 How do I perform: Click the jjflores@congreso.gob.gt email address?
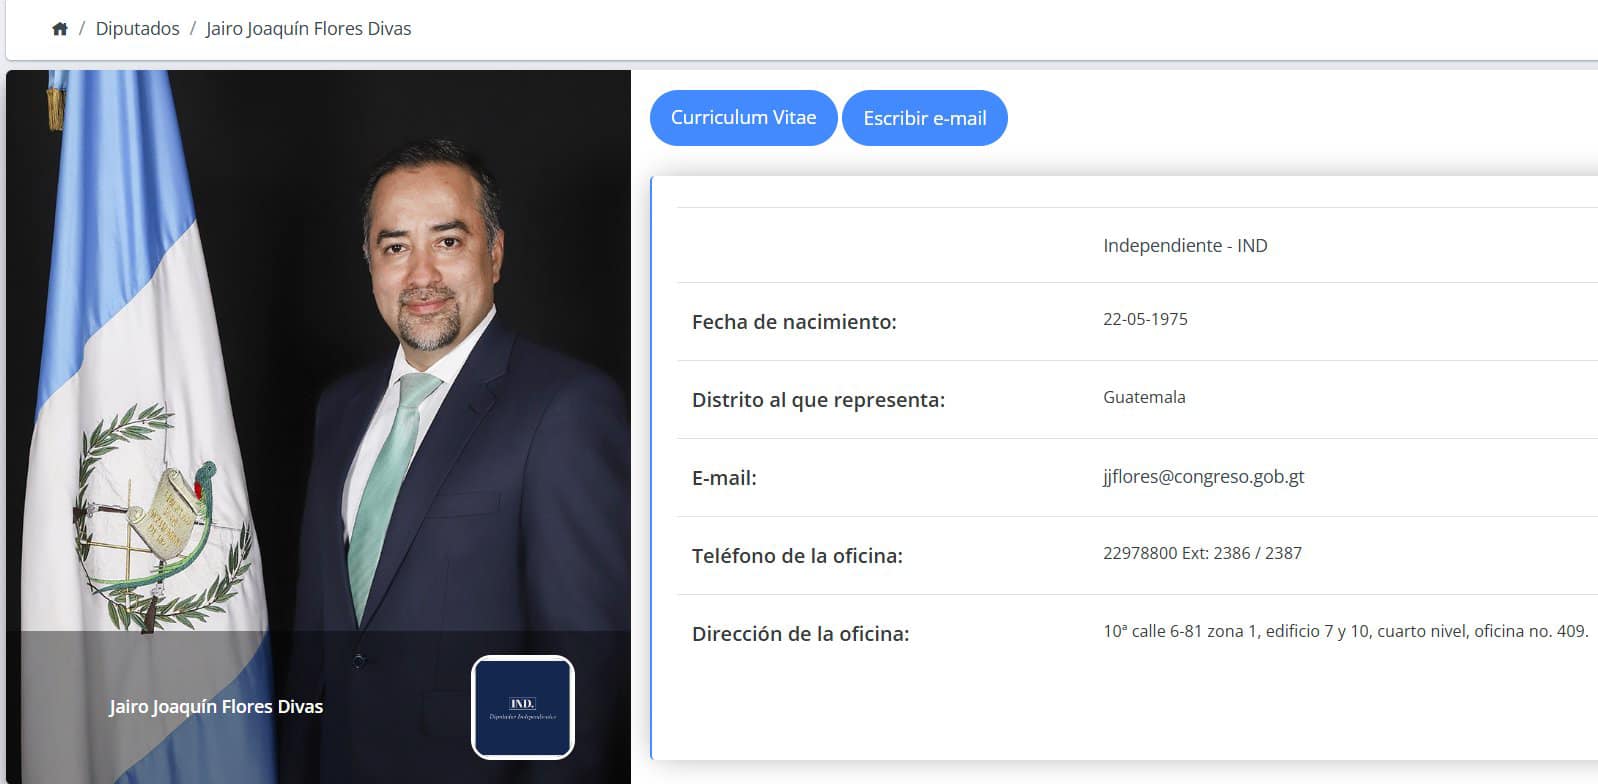point(1203,477)
